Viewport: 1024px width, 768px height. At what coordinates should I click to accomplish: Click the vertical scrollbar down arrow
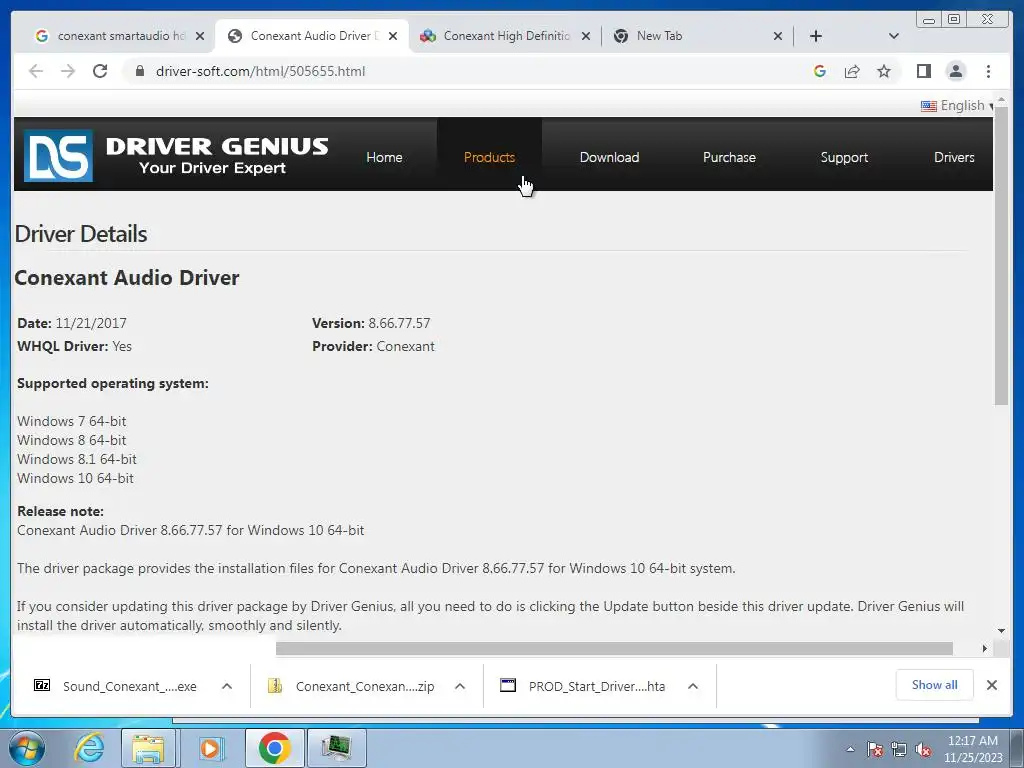click(x=1001, y=631)
